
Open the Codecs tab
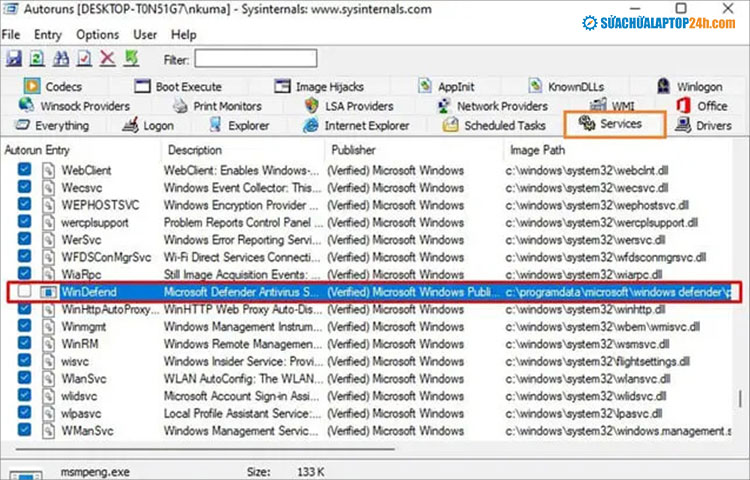[x=53, y=87]
